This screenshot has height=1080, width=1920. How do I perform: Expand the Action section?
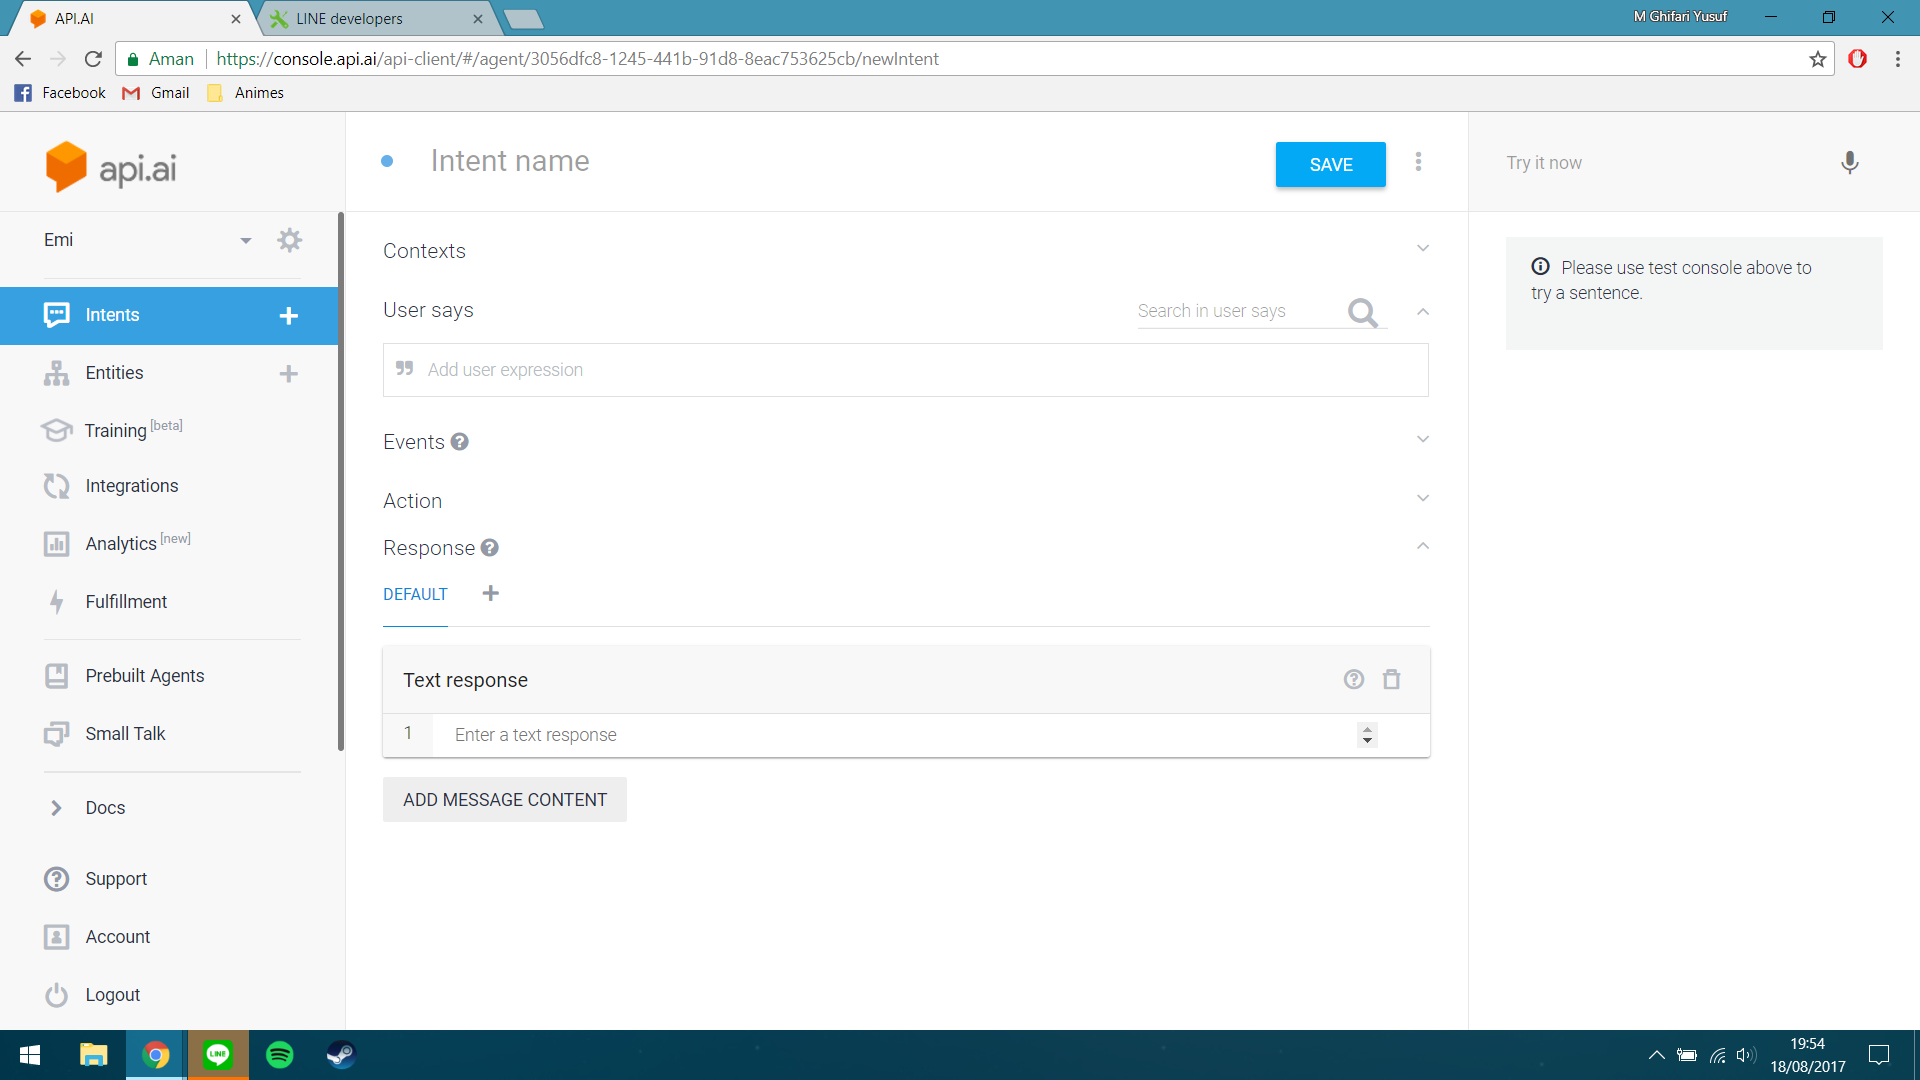[1422, 499]
